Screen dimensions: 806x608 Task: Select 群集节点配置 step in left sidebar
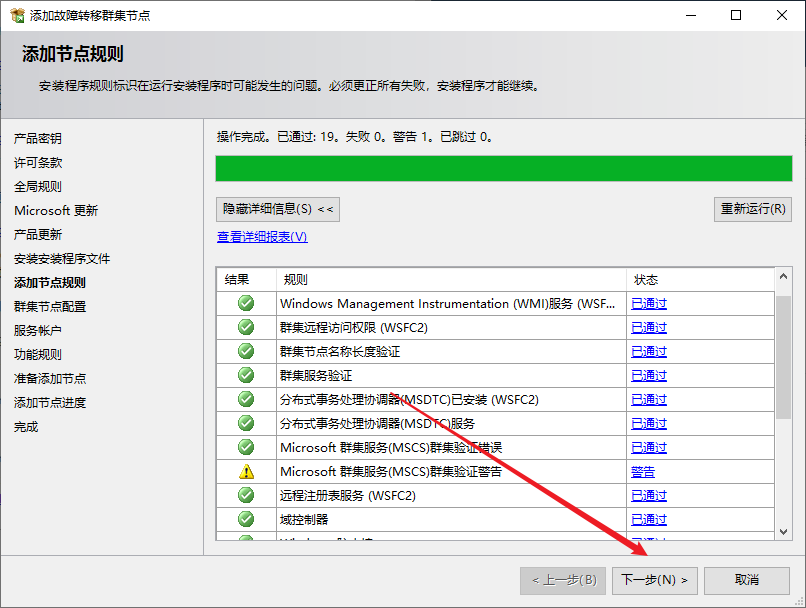(50, 307)
